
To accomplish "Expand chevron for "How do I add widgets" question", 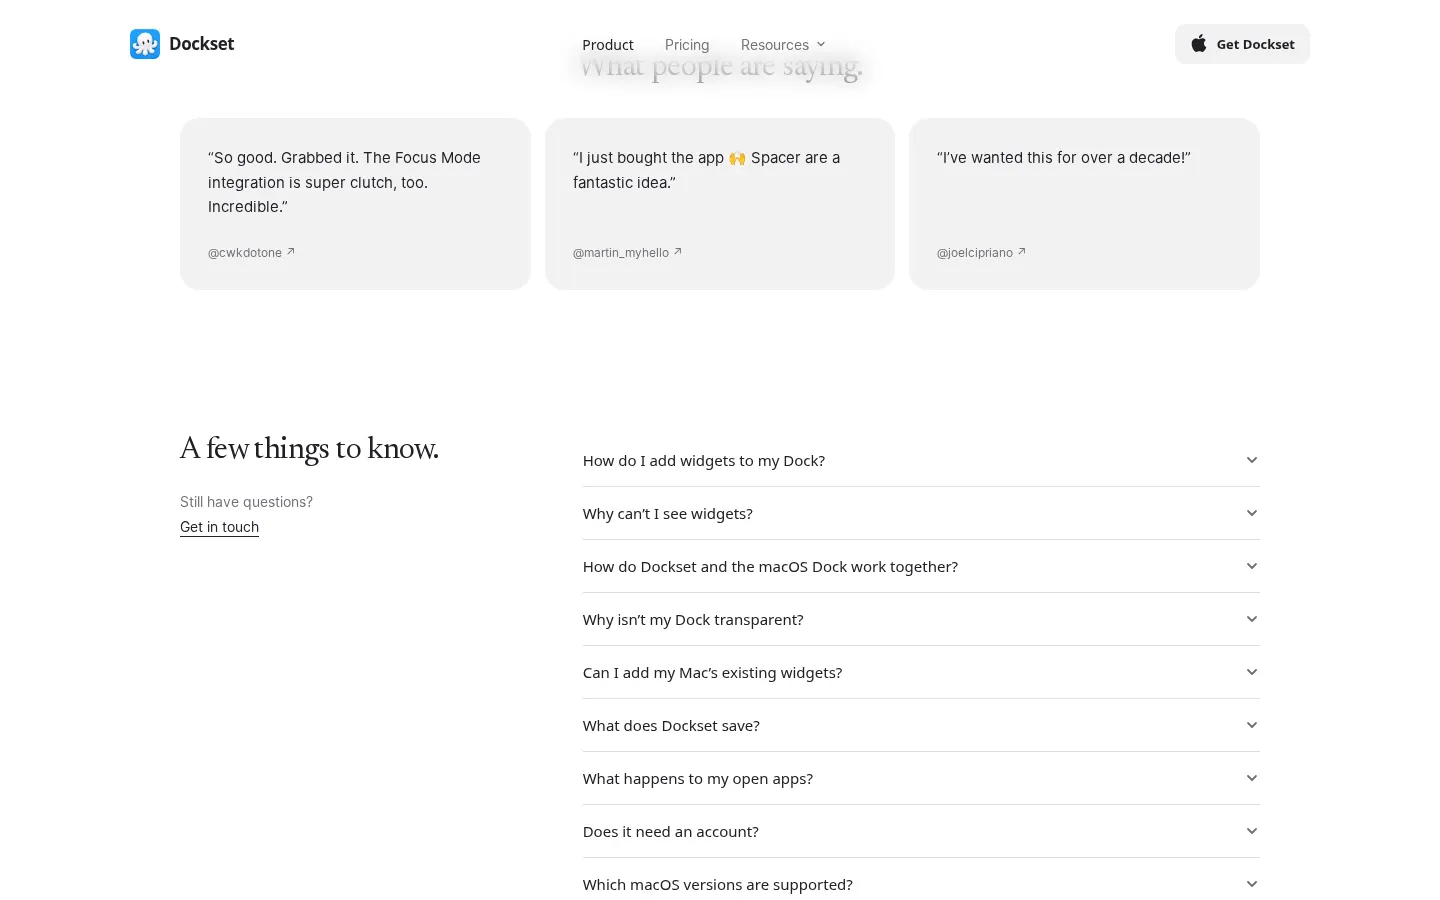I will (x=1252, y=460).
